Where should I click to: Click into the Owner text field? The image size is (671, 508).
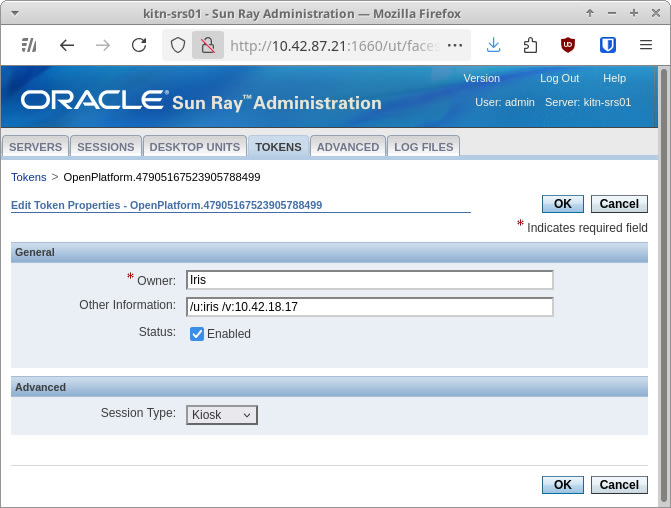pyautogui.click(x=370, y=280)
